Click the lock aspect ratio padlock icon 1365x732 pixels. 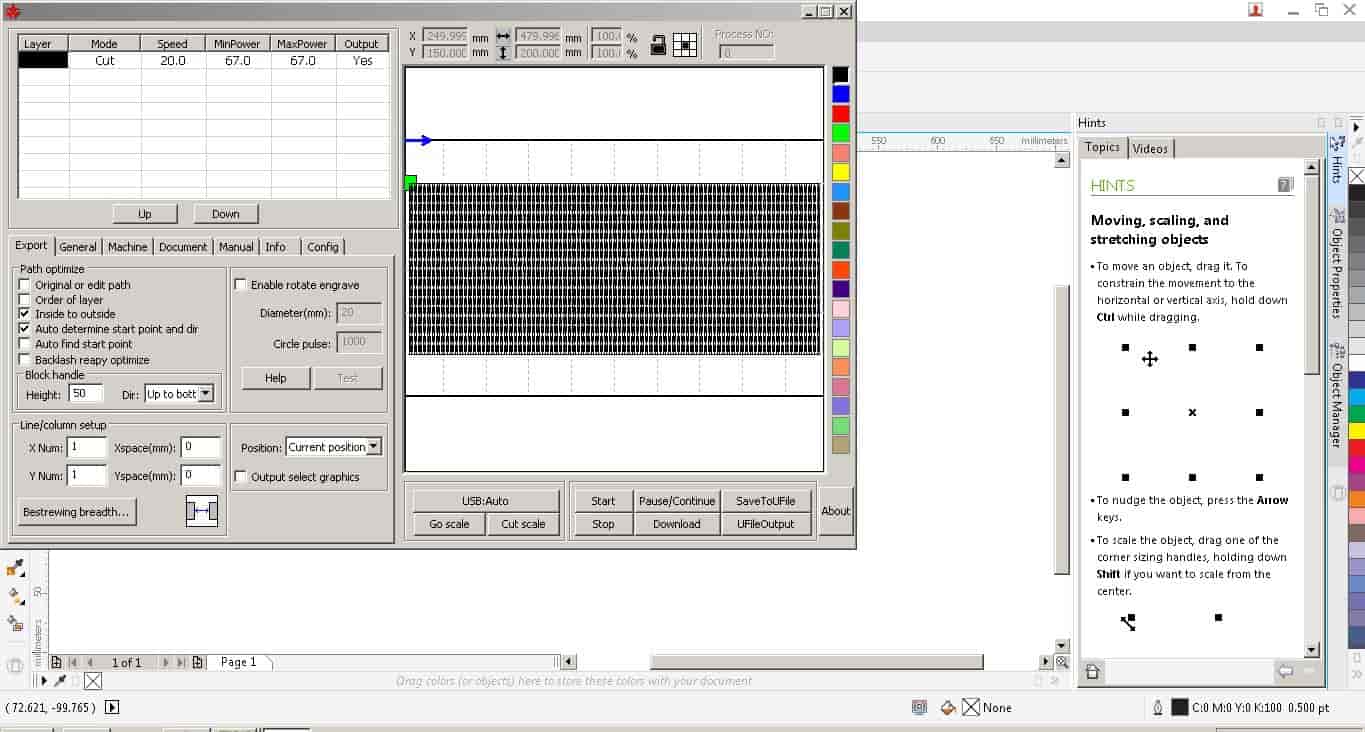pyautogui.click(x=658, y=44)
